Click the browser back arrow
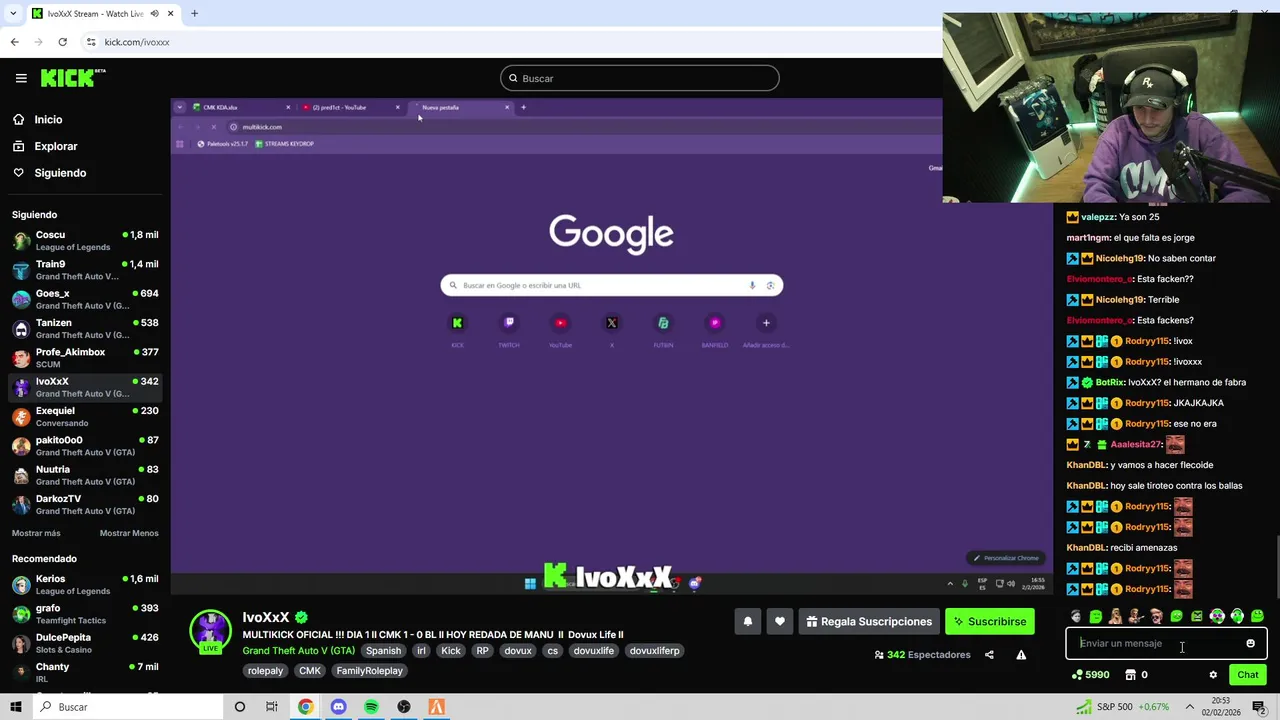The width and height of the screenshot is (1280, 720). point(14,42)
